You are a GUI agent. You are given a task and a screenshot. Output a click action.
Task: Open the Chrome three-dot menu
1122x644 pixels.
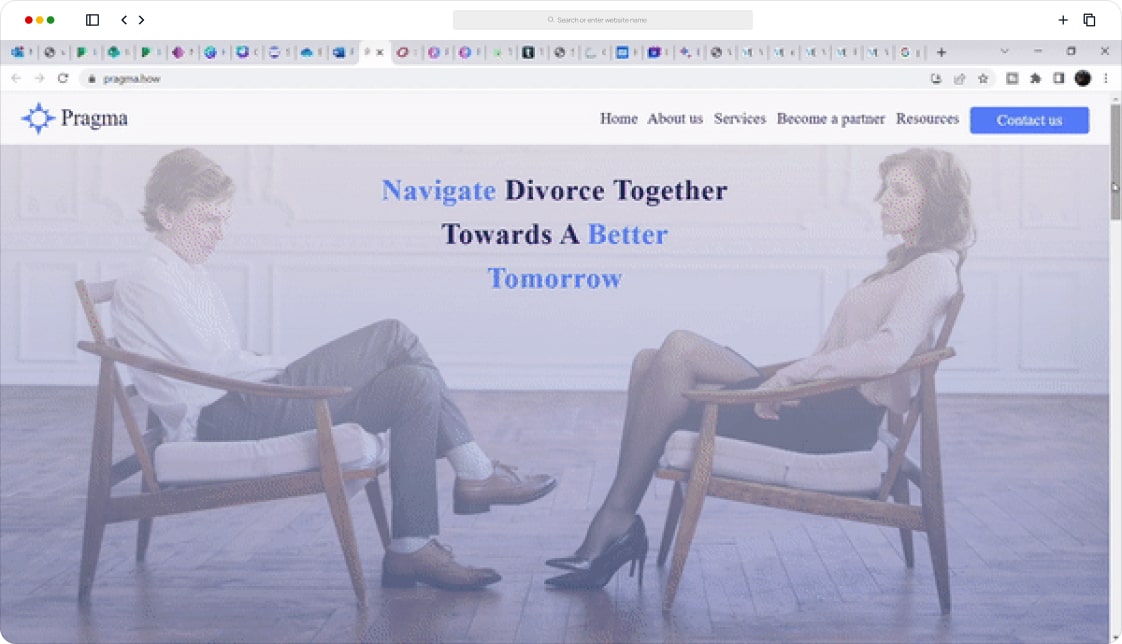click(1106, 78)
